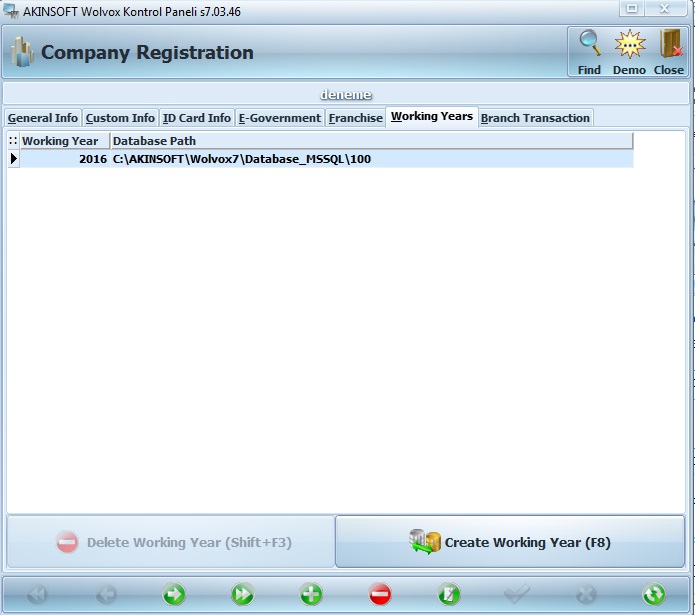Add new record green plus icon
The image size is (695, 615).
point(311,594)
